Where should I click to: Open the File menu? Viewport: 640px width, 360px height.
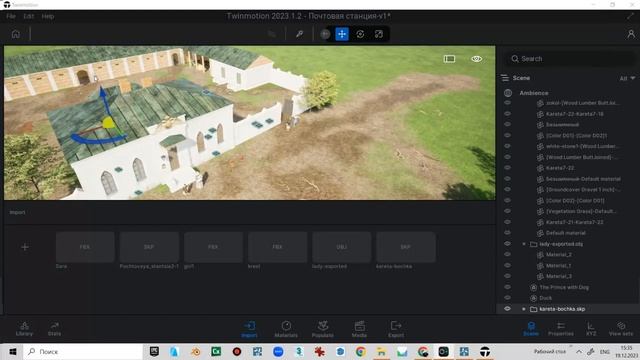11,16
